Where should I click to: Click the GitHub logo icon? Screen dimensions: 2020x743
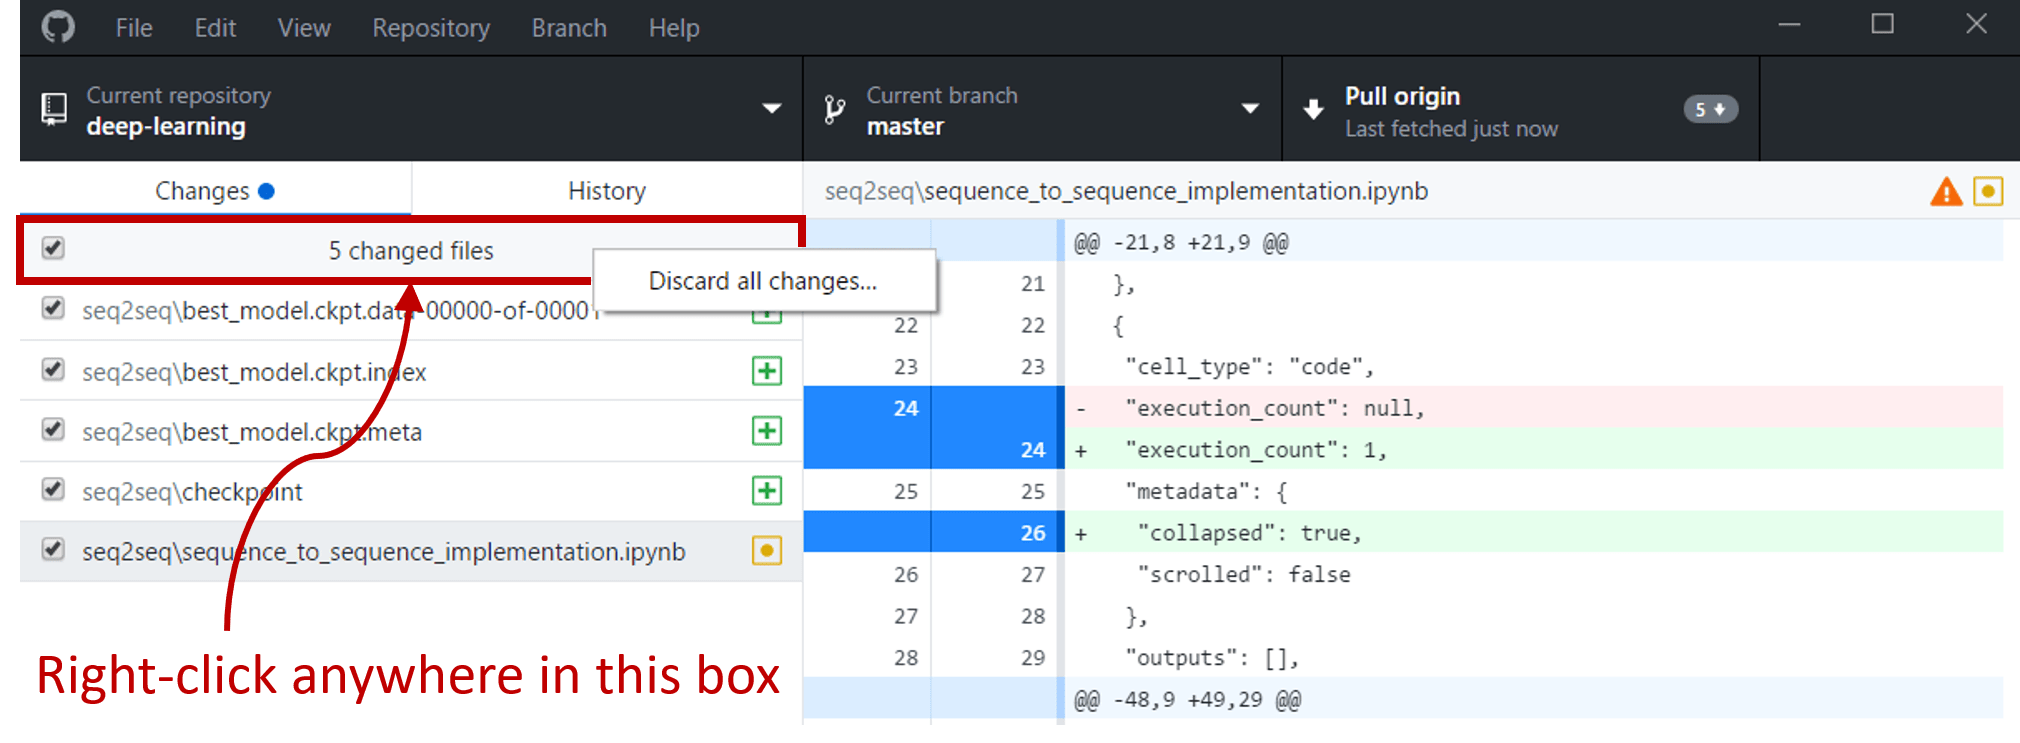(58, 27)
